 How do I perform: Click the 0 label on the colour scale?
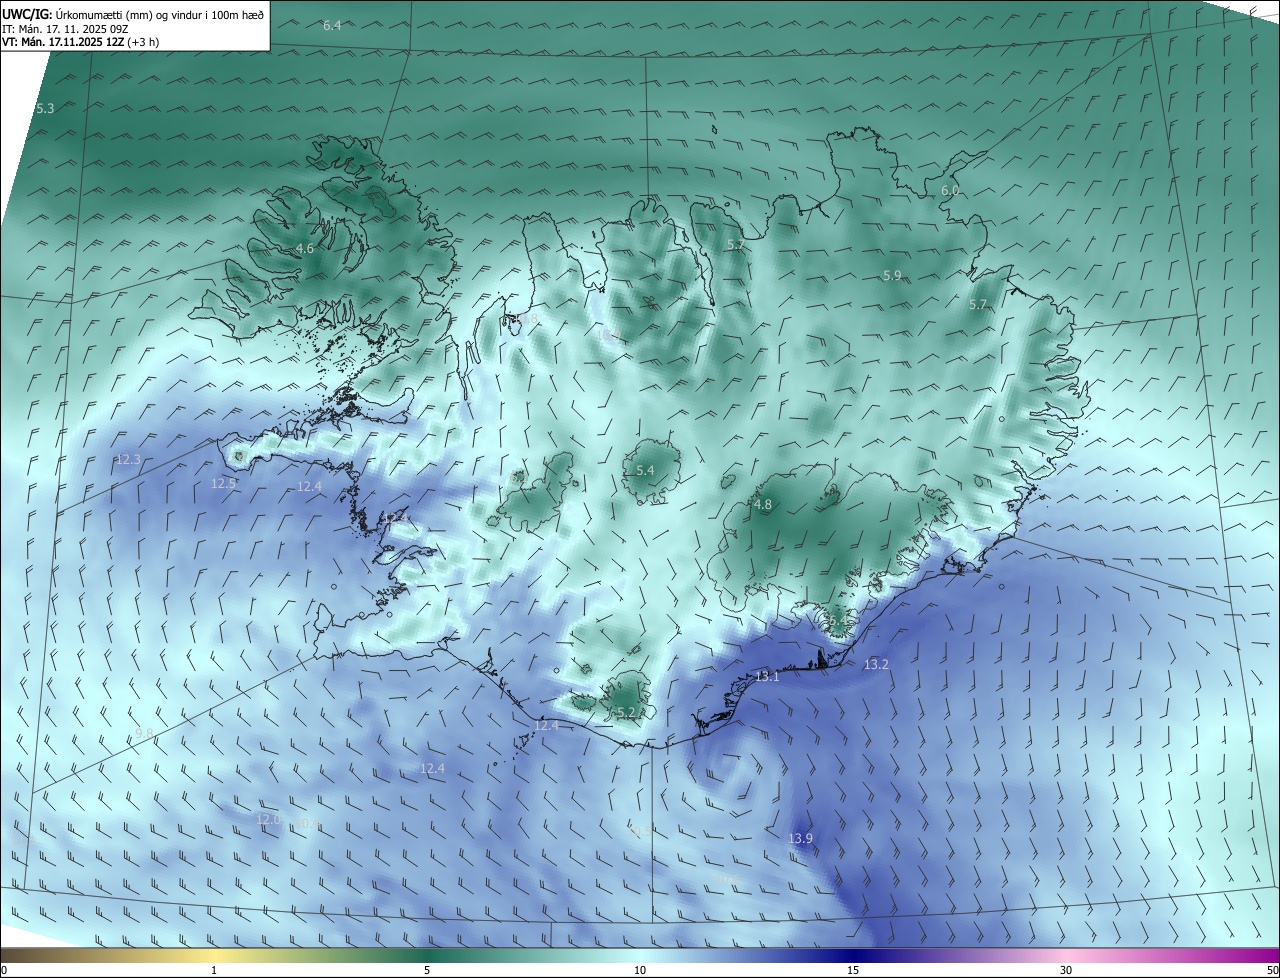click(x=4, y=970)
